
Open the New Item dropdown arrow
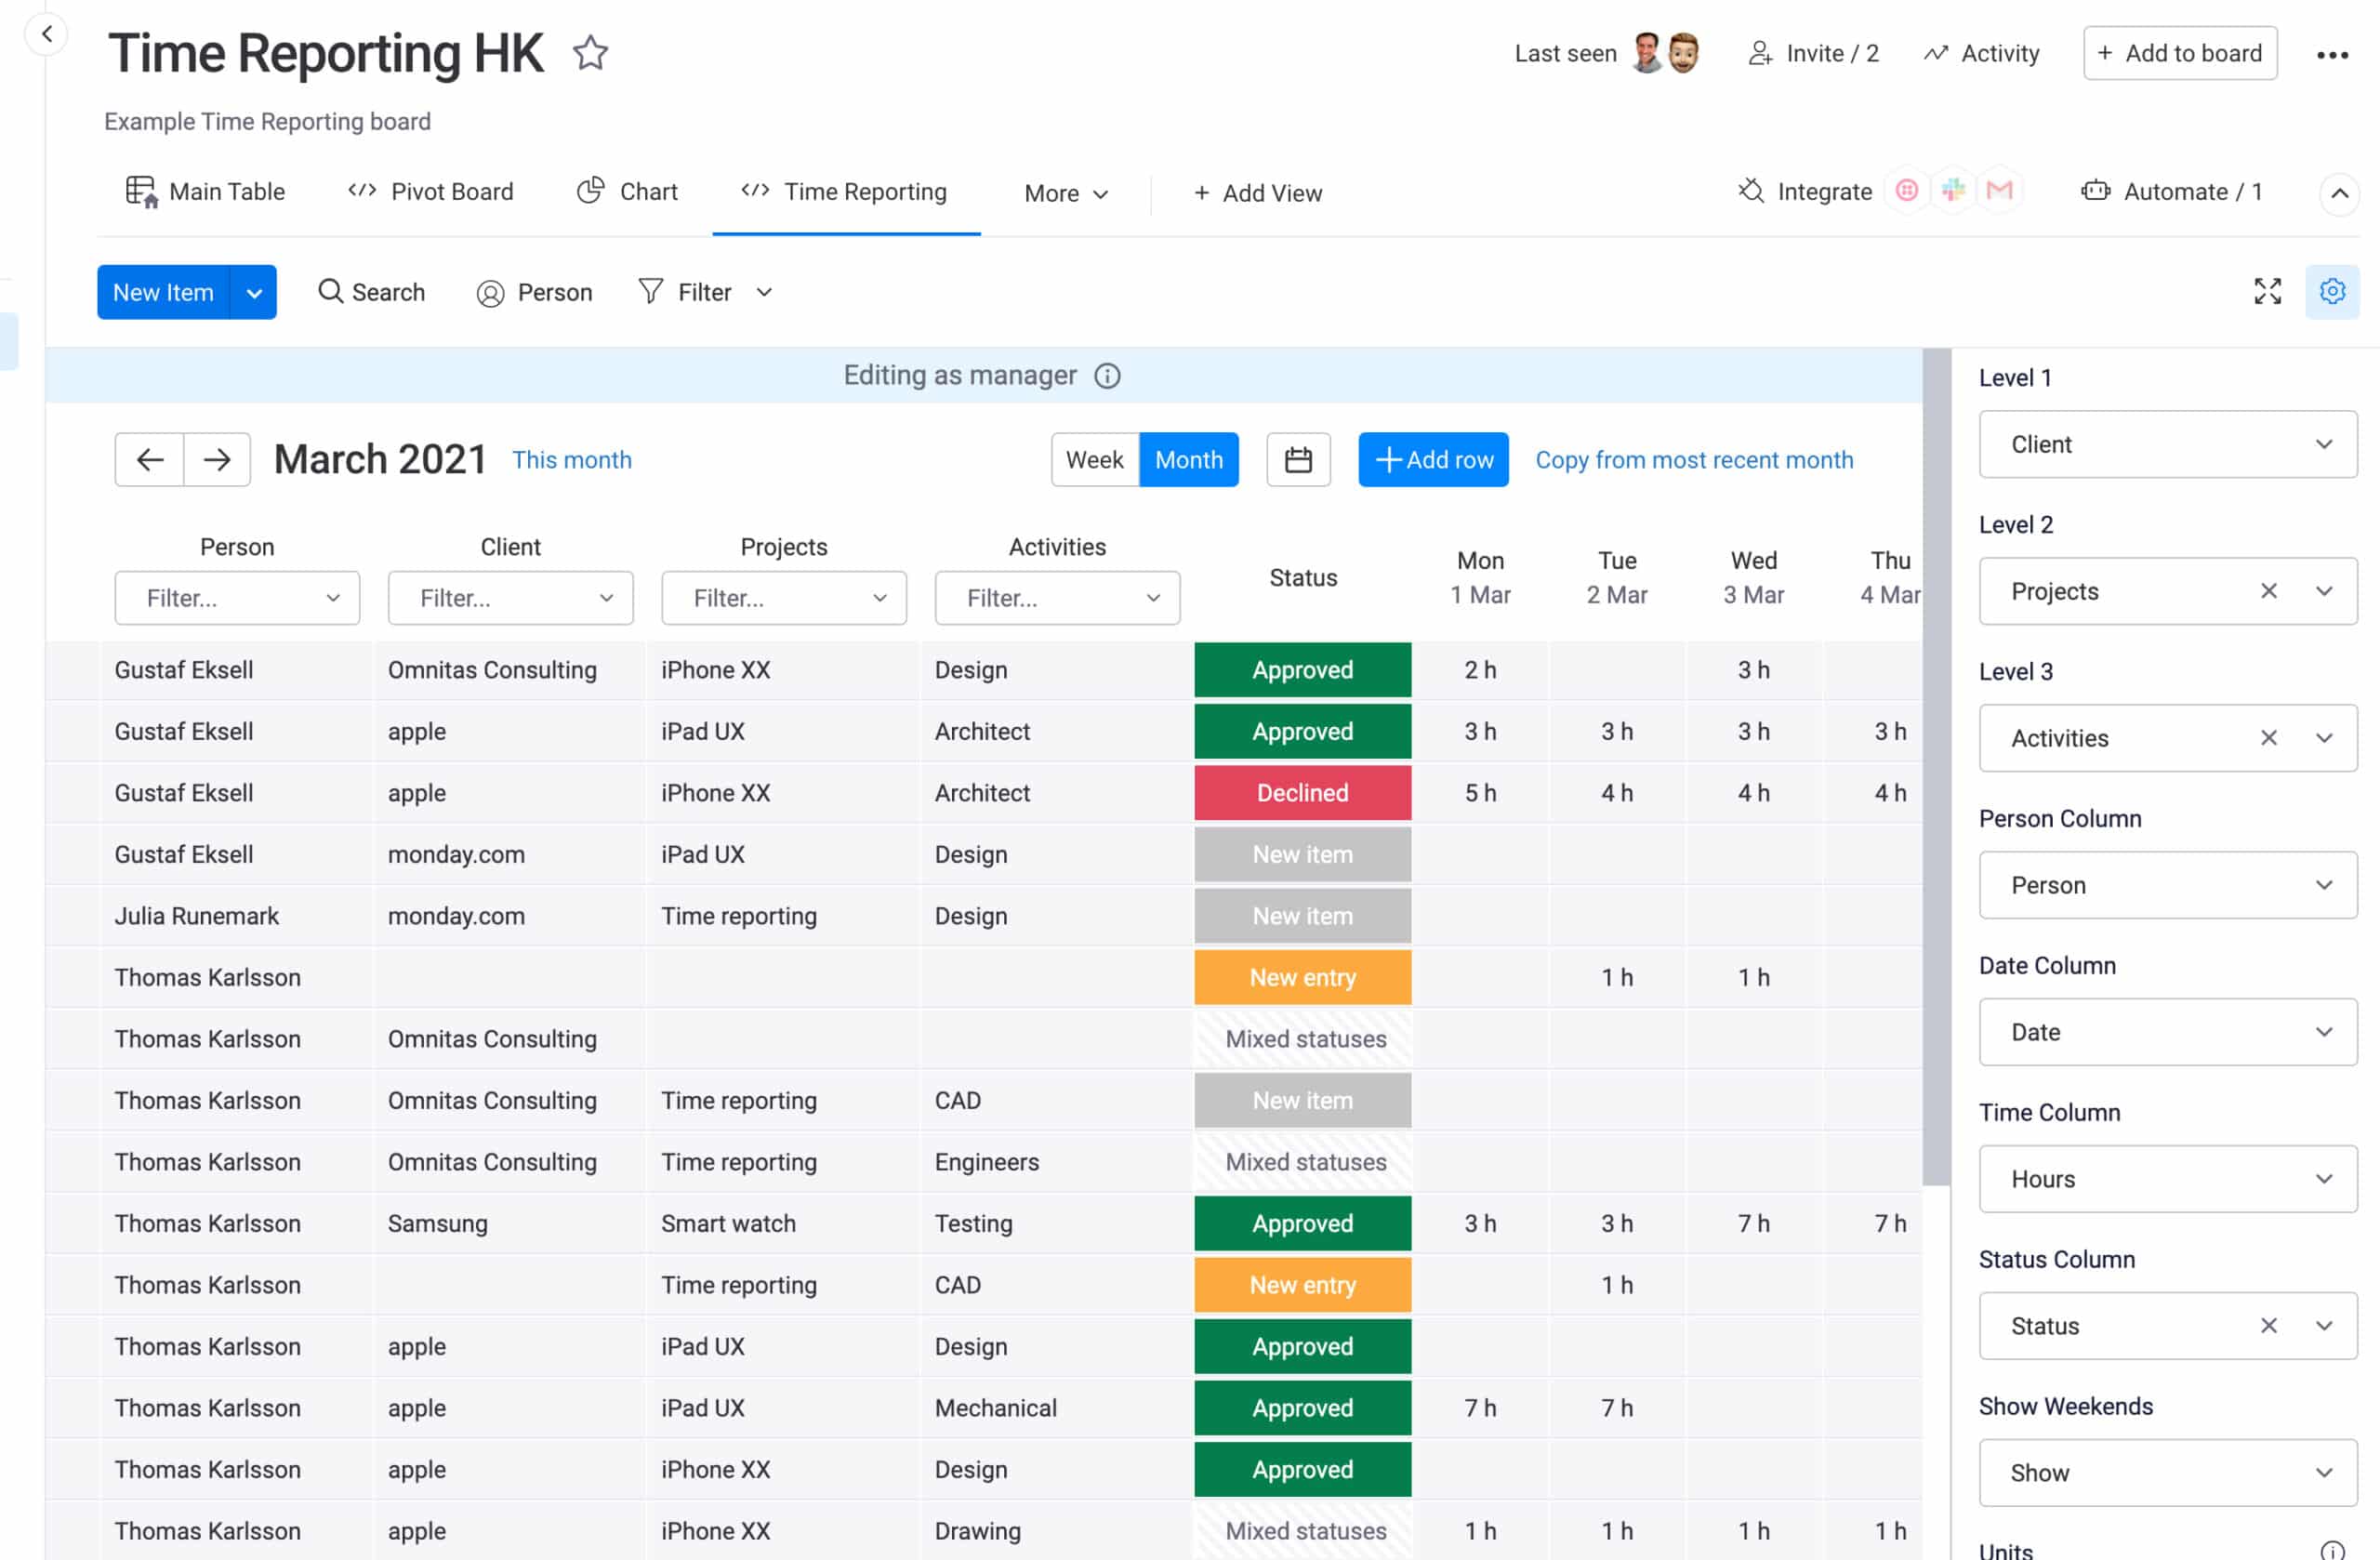(x=254, y=292)
